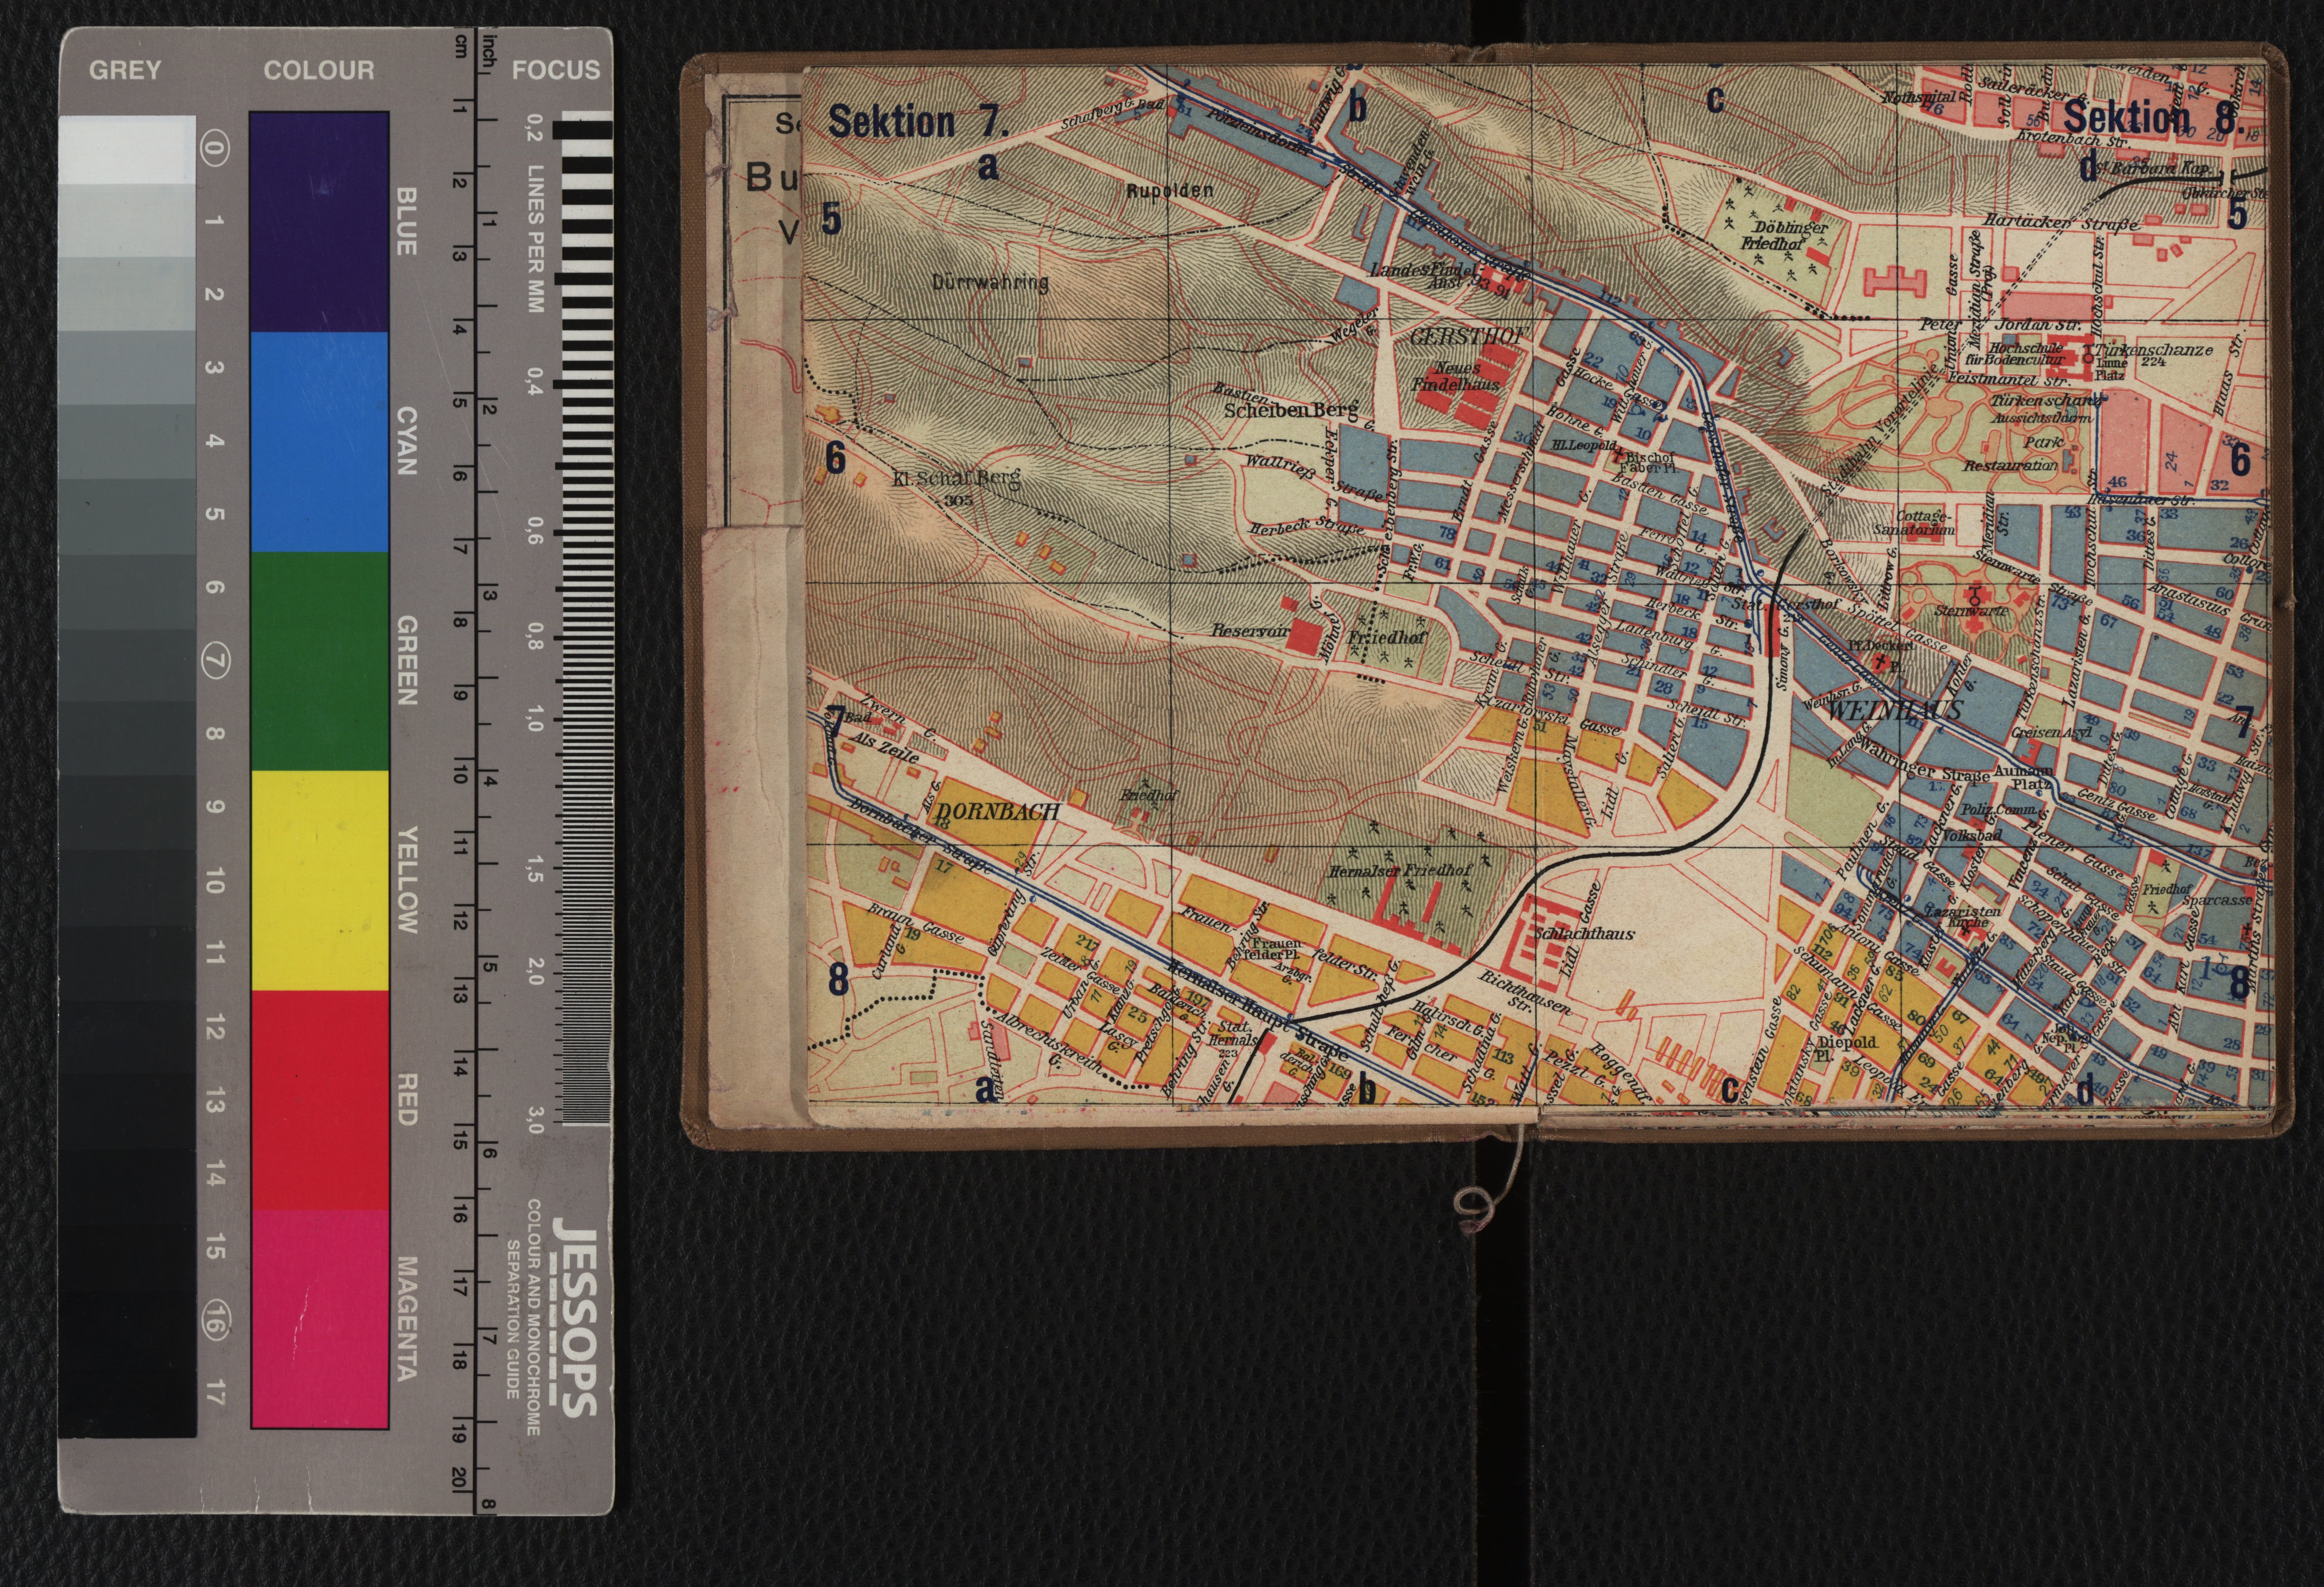
Task: Click the red Reservoir building marker
Action: coord(1304,636)
